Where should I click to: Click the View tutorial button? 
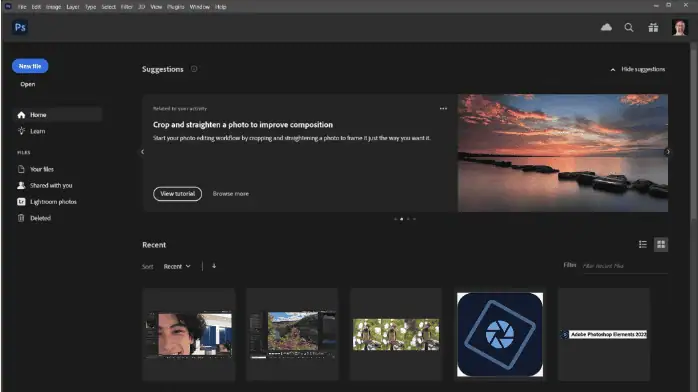(x=177, y=194)
